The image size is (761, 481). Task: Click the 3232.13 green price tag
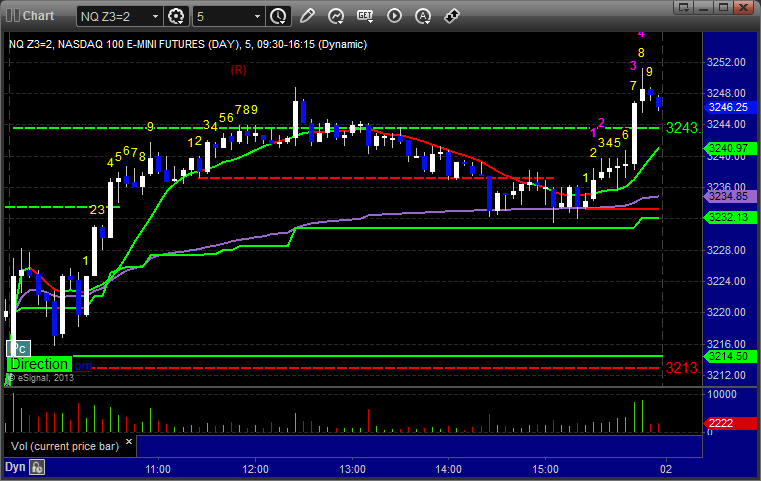[729, 217]
